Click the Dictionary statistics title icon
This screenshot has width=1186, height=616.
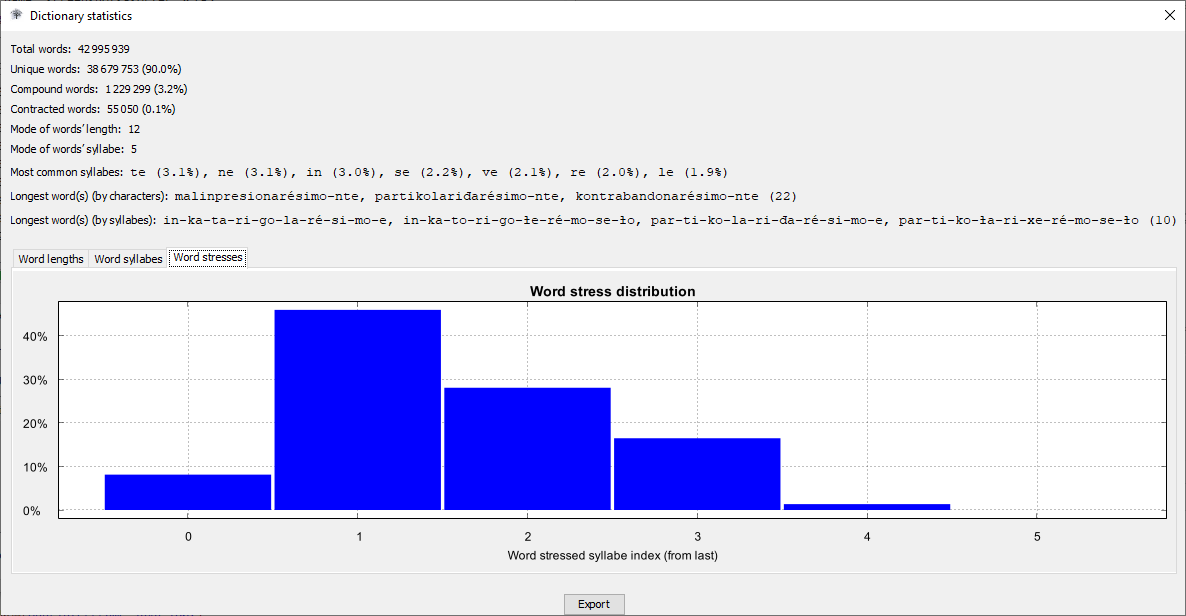pos(16,14)
